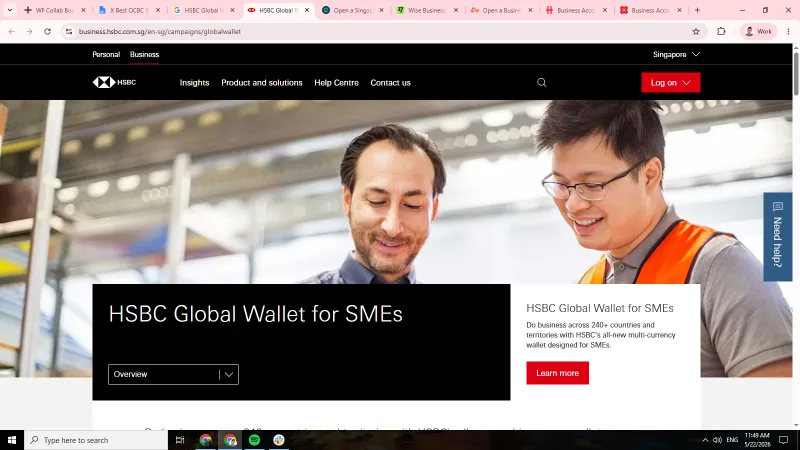This screenshot has height=450, width=800.
Task: Close the WF Collab Board tab
Action: coord(84,10)
